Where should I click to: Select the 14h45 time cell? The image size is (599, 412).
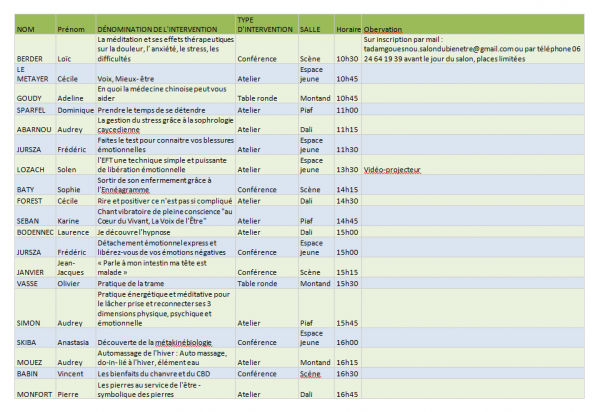pyautogui.click(x=348, y=216)
